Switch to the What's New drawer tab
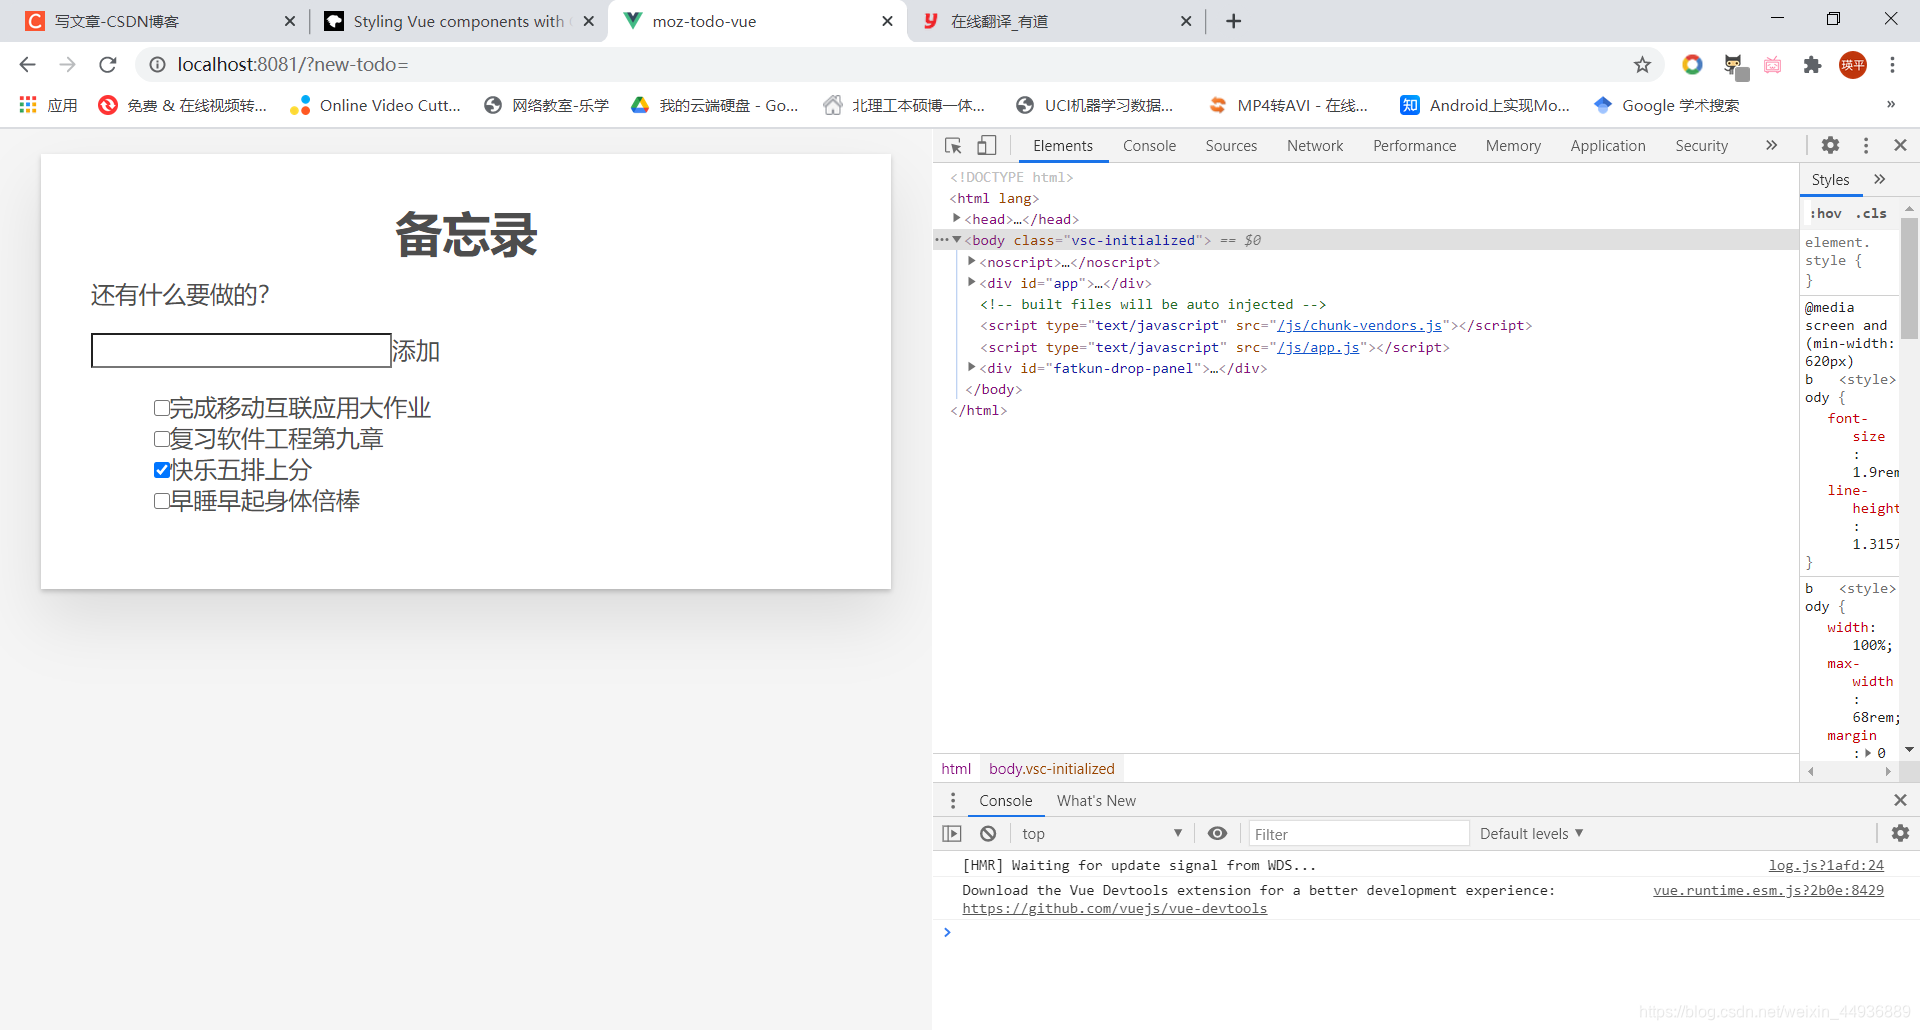The height and width of the screenshot is (1030, 1920). pyautogui.click(x=1096, y=801)
